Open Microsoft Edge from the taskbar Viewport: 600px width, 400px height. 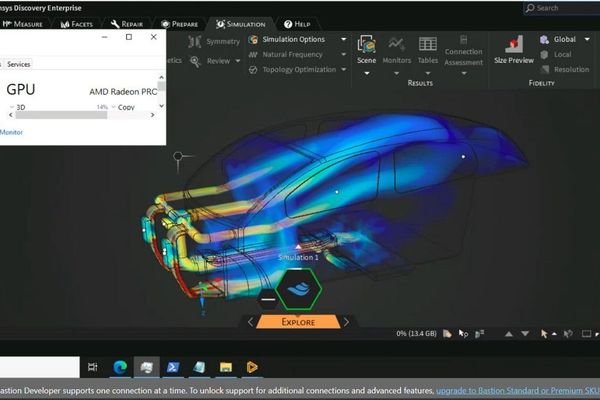click(x=120, y=367)
